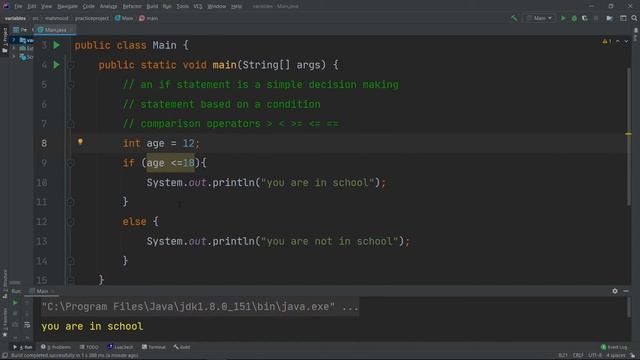This screenshot has width=640, height=360.
Task: Click the Search Everywhere magnifier icon
Action: tap(634, 18)
